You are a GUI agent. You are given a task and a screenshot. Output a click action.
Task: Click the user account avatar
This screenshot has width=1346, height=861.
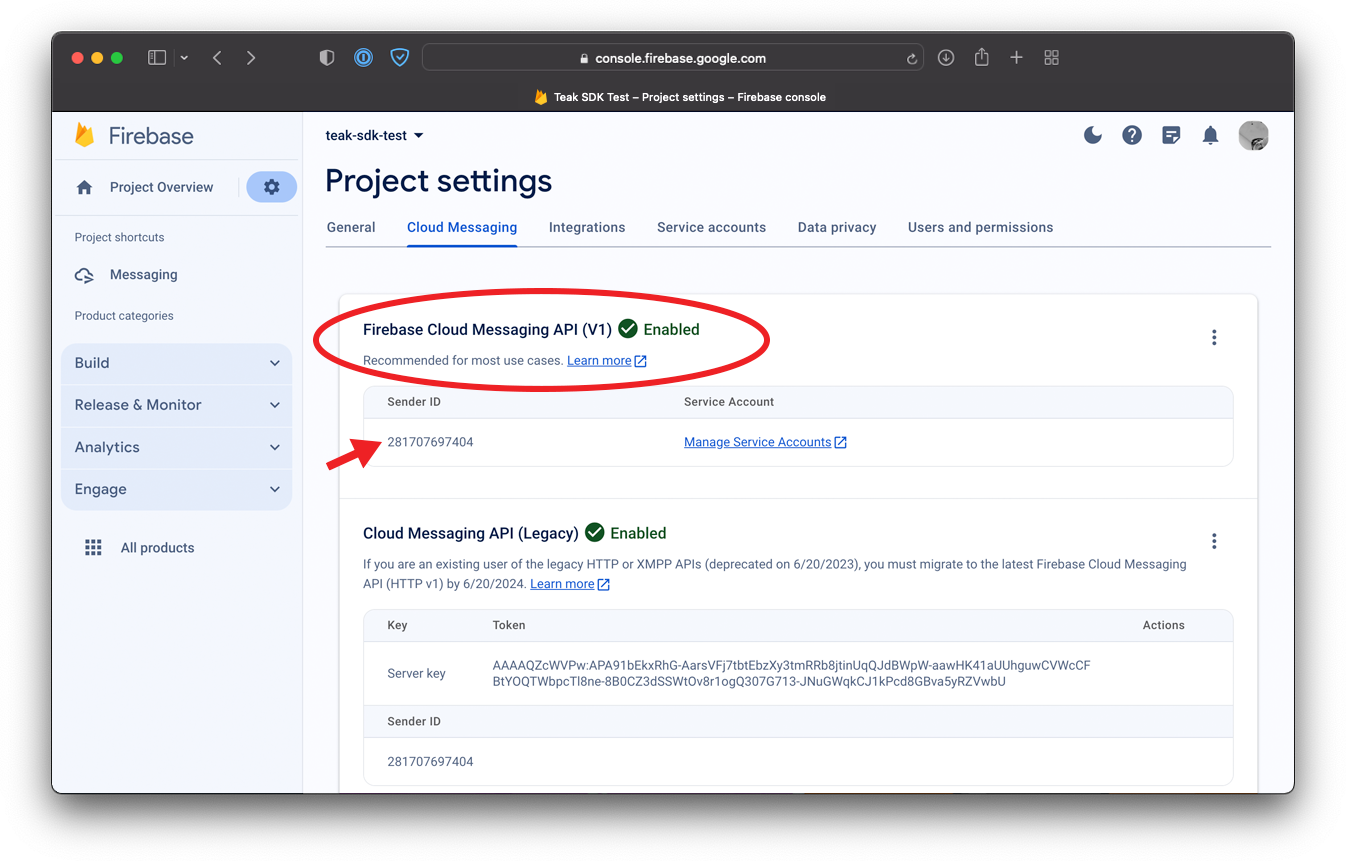click(x=1253, y=135)
